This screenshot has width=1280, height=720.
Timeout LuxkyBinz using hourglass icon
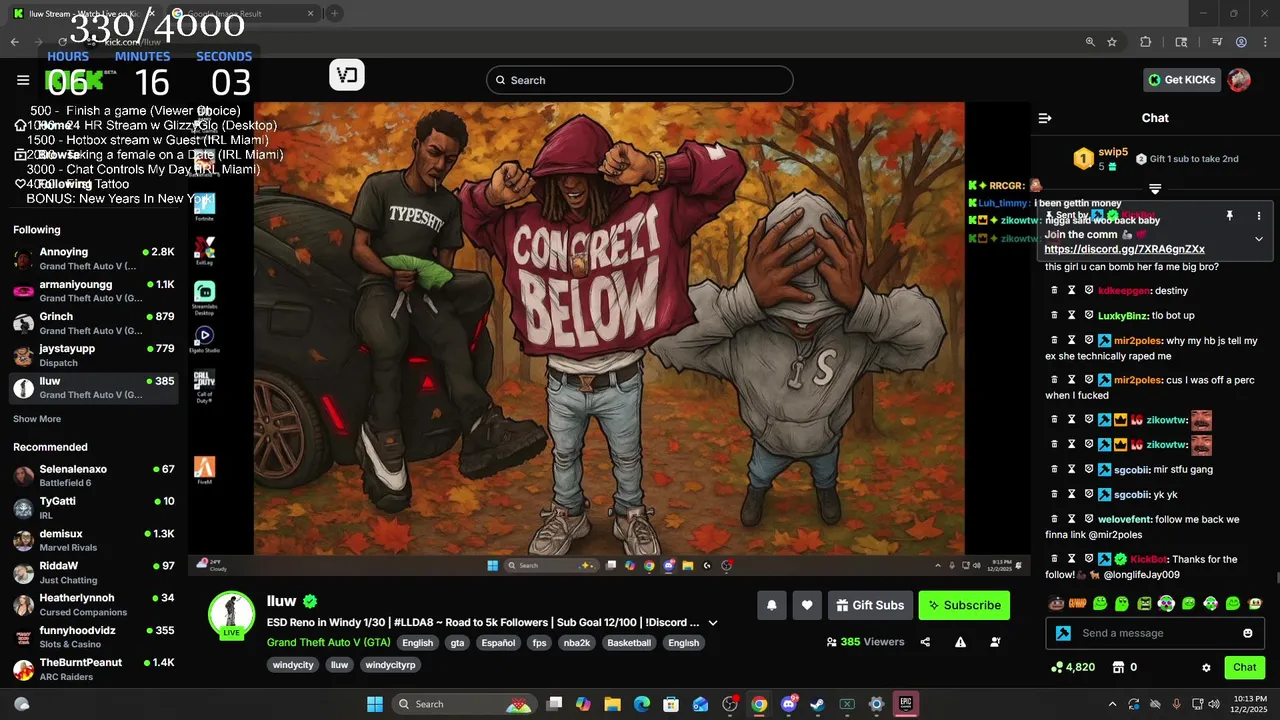click(x=1071, y=315)
